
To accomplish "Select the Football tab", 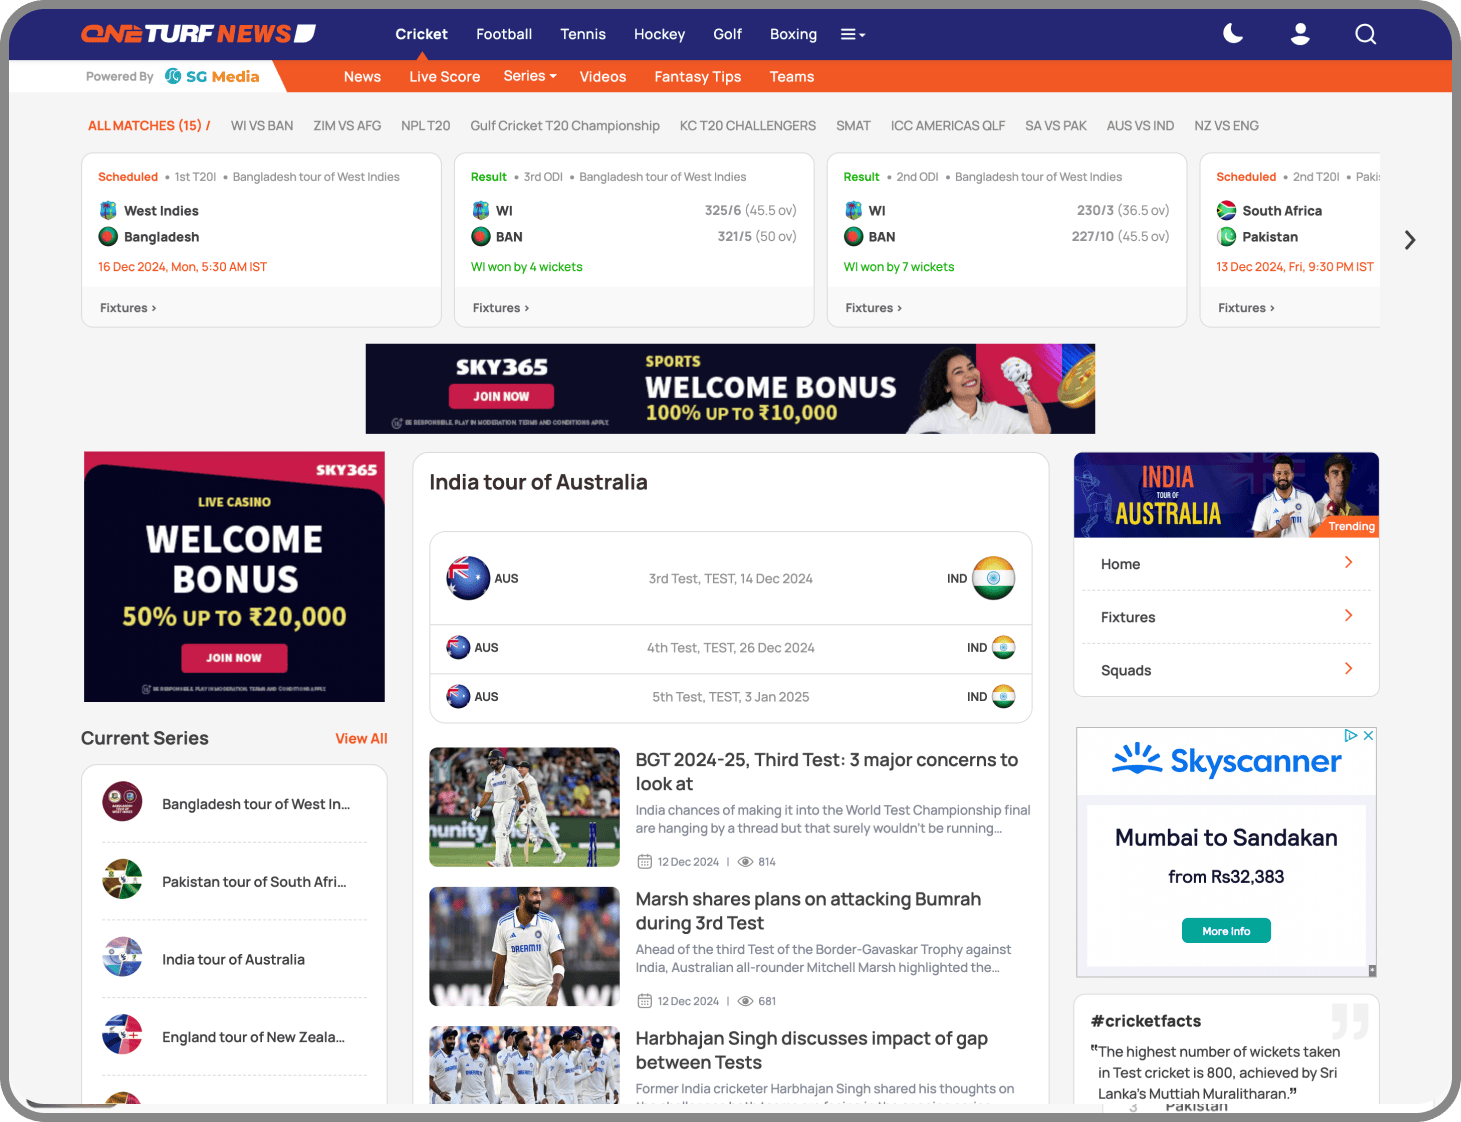I will click(504, 34).
